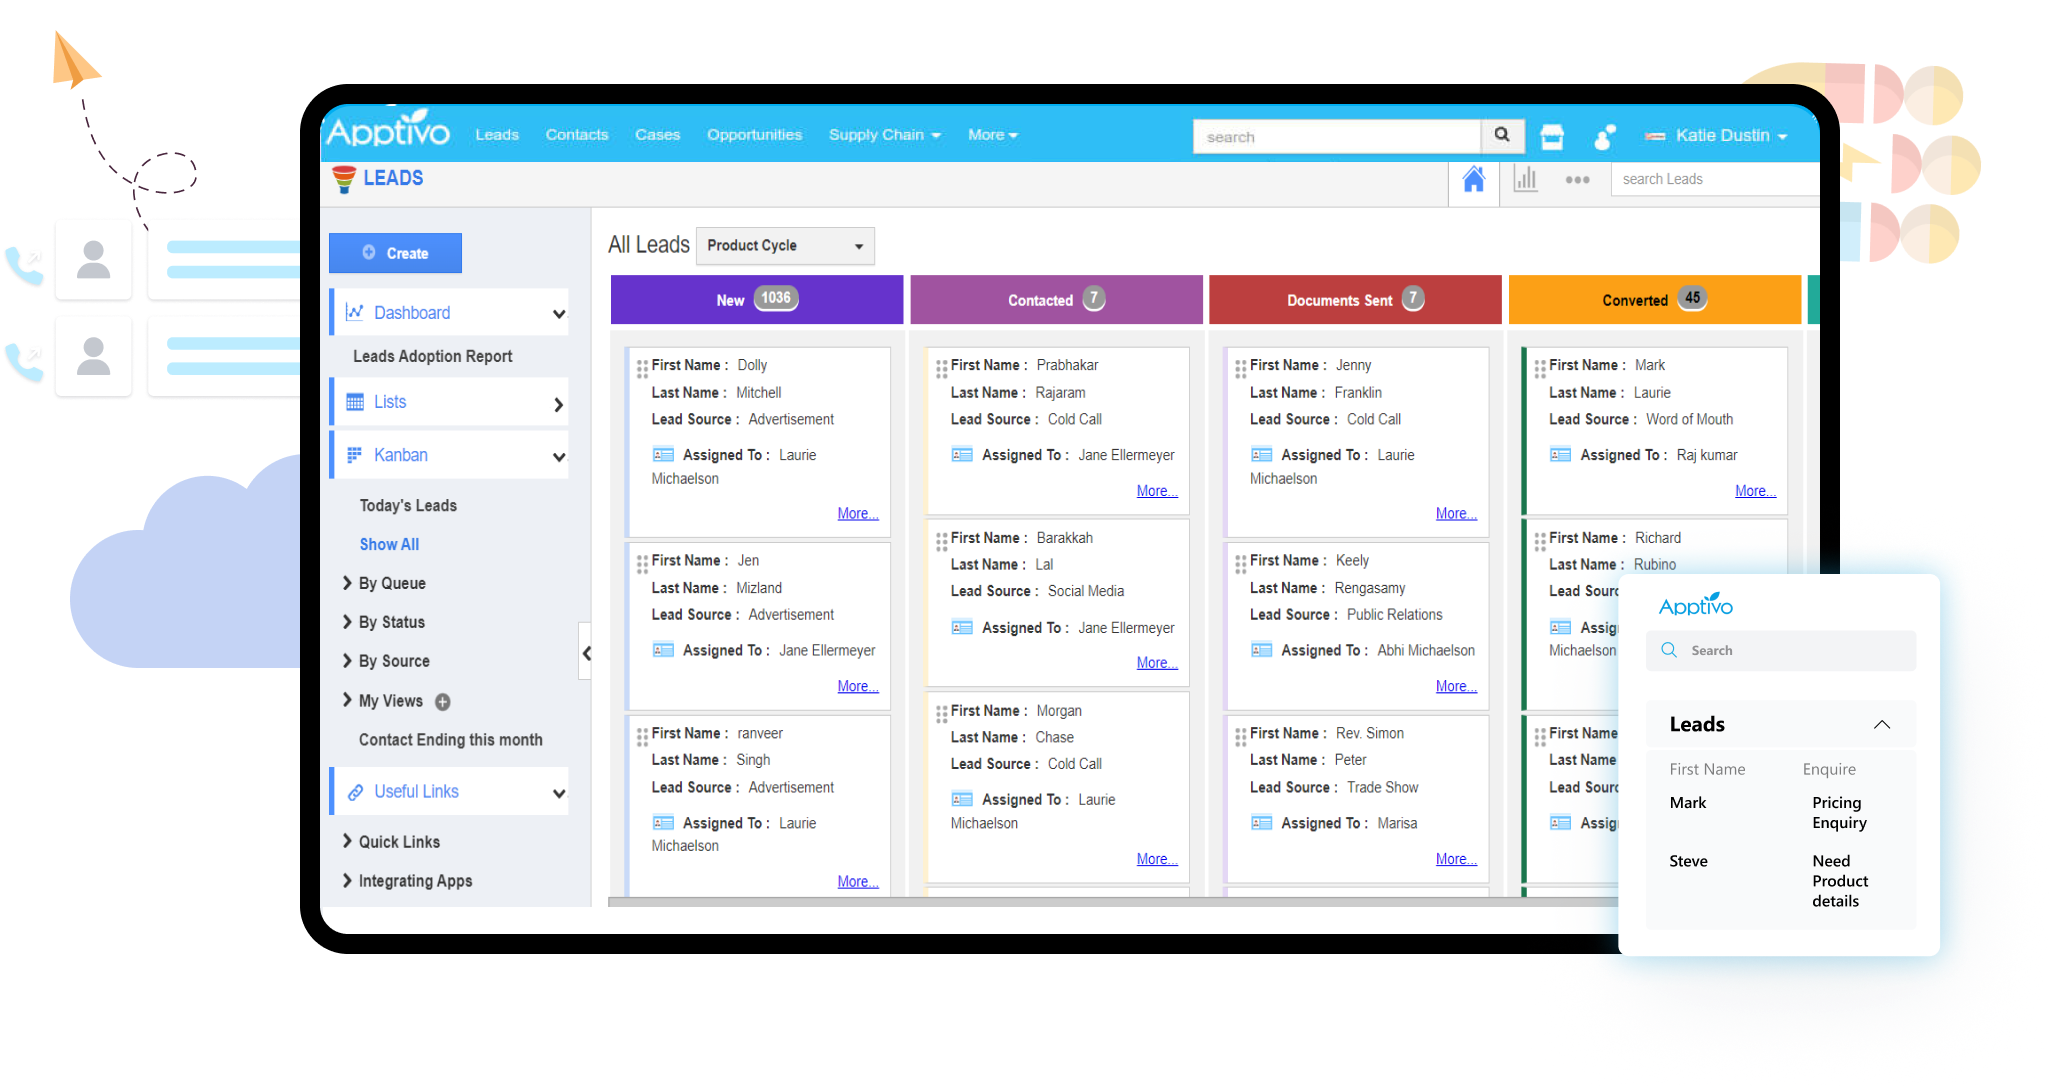This screenshot has height=1091, width=2053.
Task: Open the Product Cycle dropdown
Action: pos(785,246)
